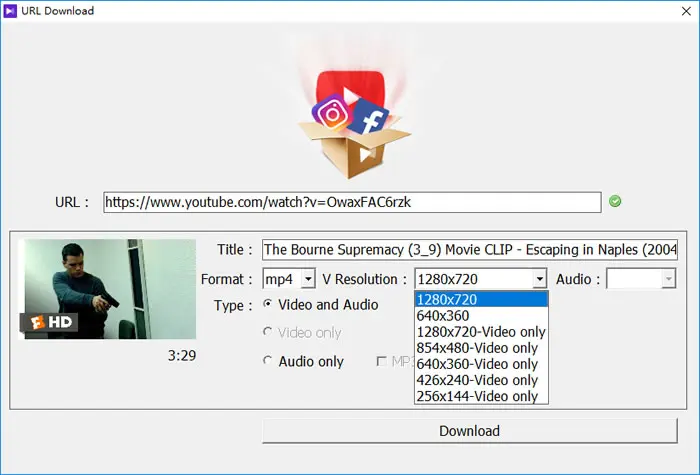Click the red YouTube play icon
Image resolution: width=700 pixels, height=475 pixels.
pyautogui.click(x=351, y=92)
